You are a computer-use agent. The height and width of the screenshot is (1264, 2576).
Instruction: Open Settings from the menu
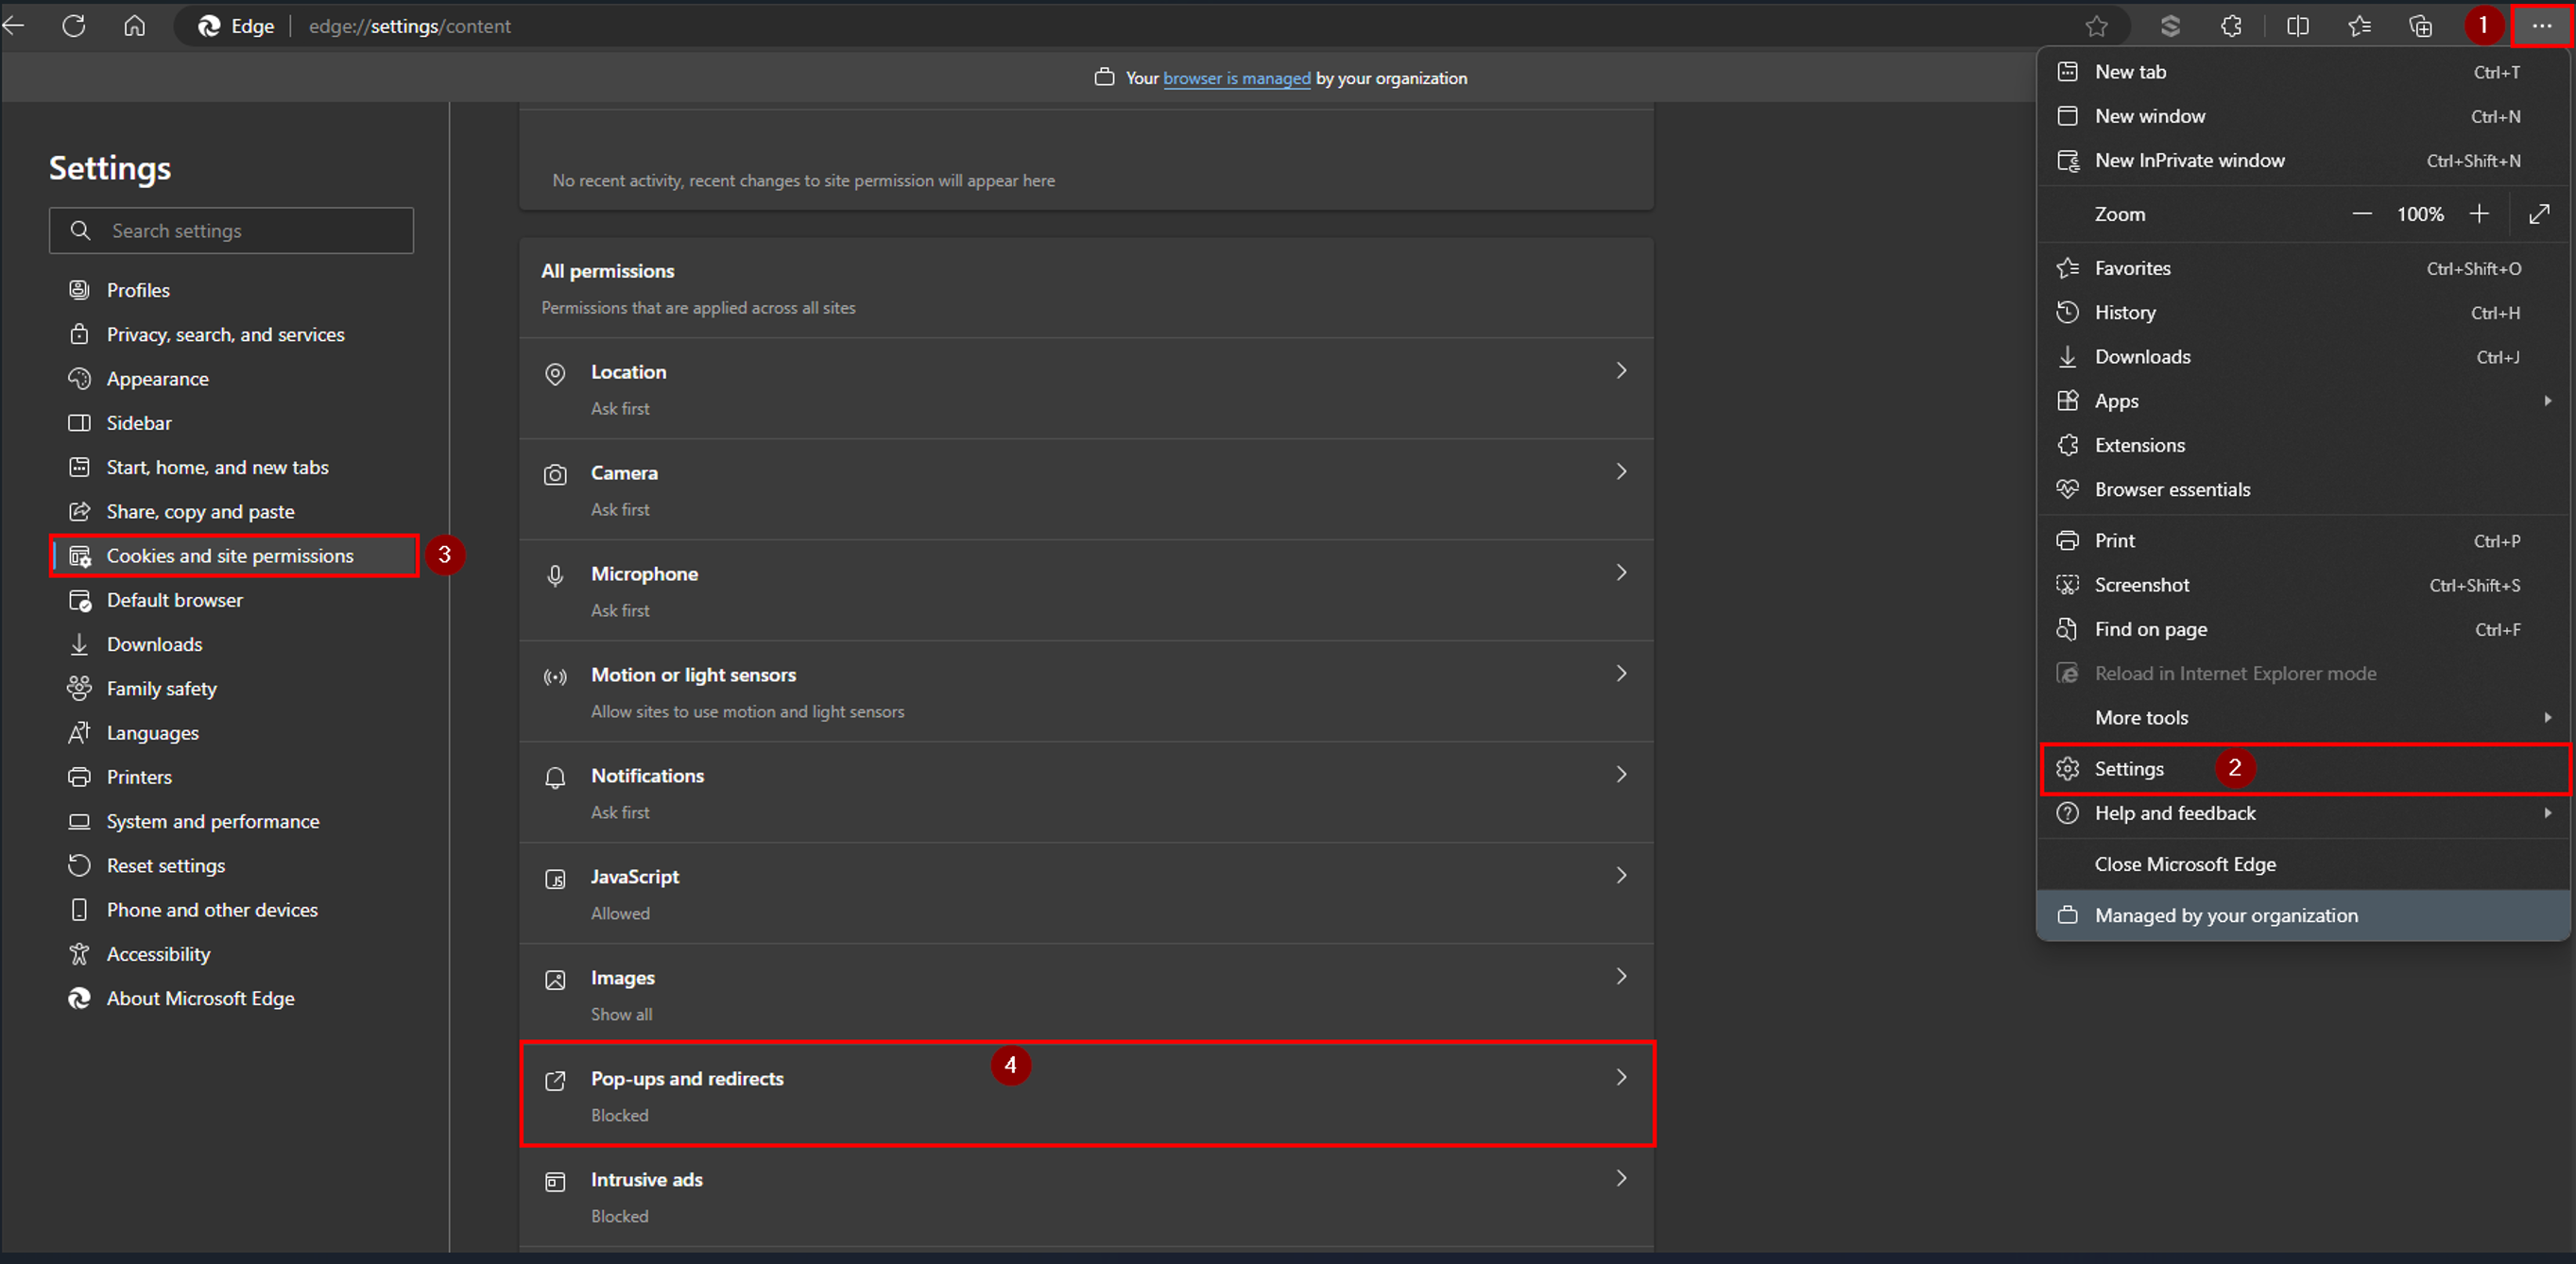coord(2303,769)
